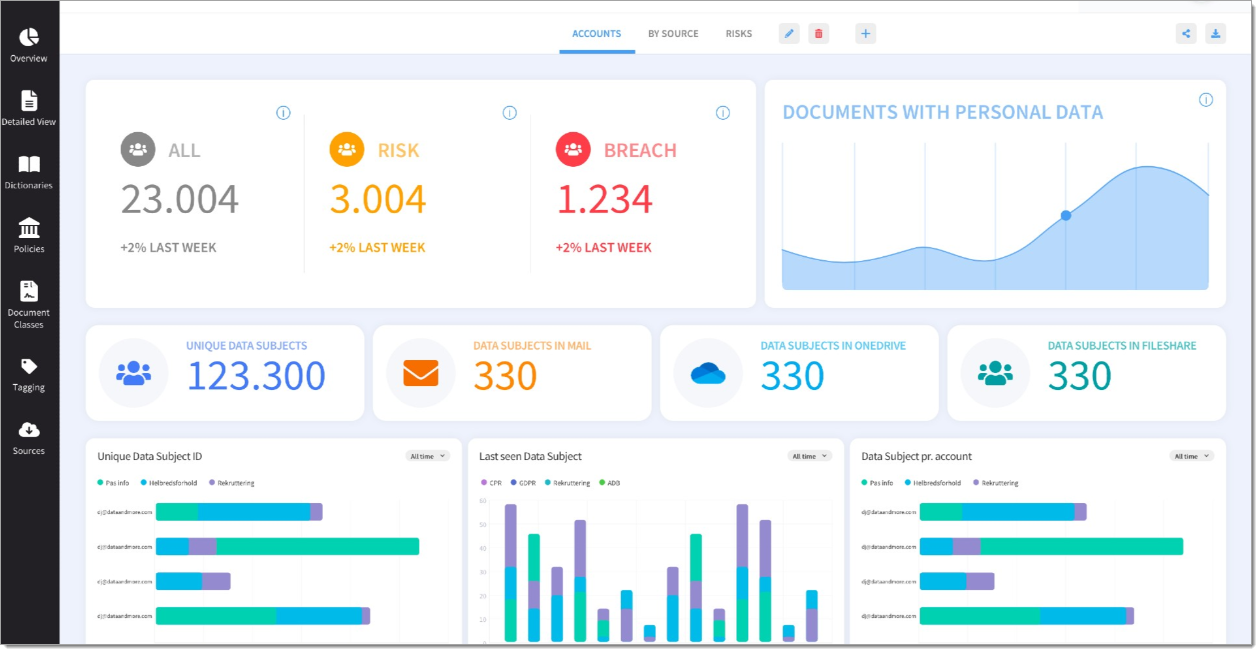Click the pencil edit icon
The height and width of the screenshot is (653, 1260).
789,34
